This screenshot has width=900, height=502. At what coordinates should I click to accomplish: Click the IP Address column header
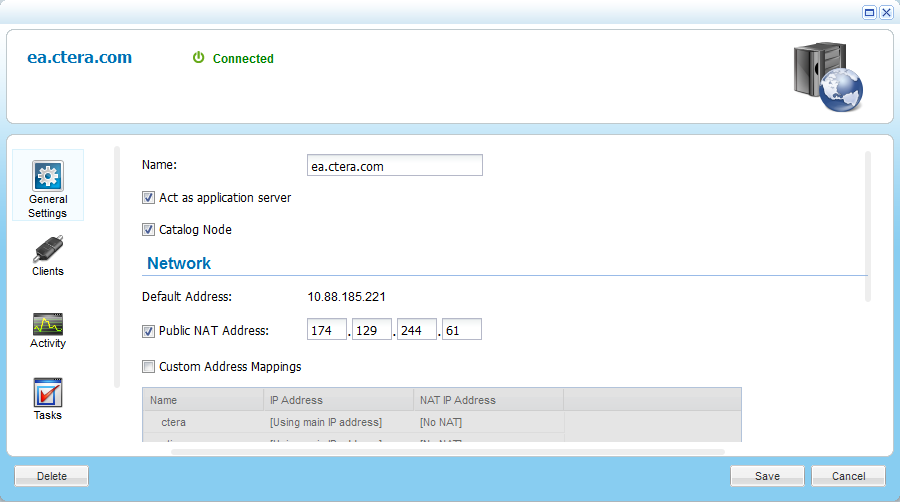[x=338, y=400]
